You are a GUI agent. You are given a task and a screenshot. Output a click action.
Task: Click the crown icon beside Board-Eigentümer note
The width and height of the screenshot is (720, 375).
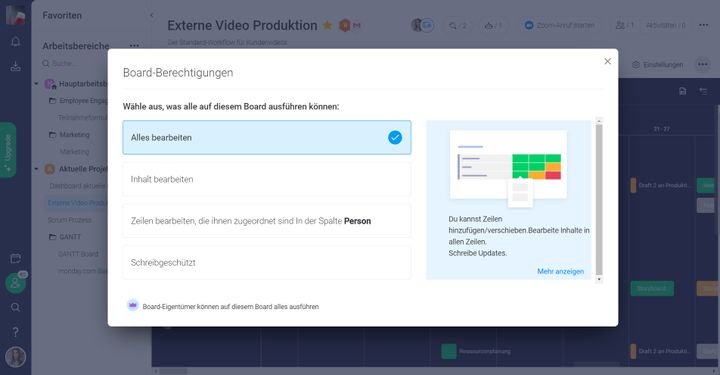(133, 306)
